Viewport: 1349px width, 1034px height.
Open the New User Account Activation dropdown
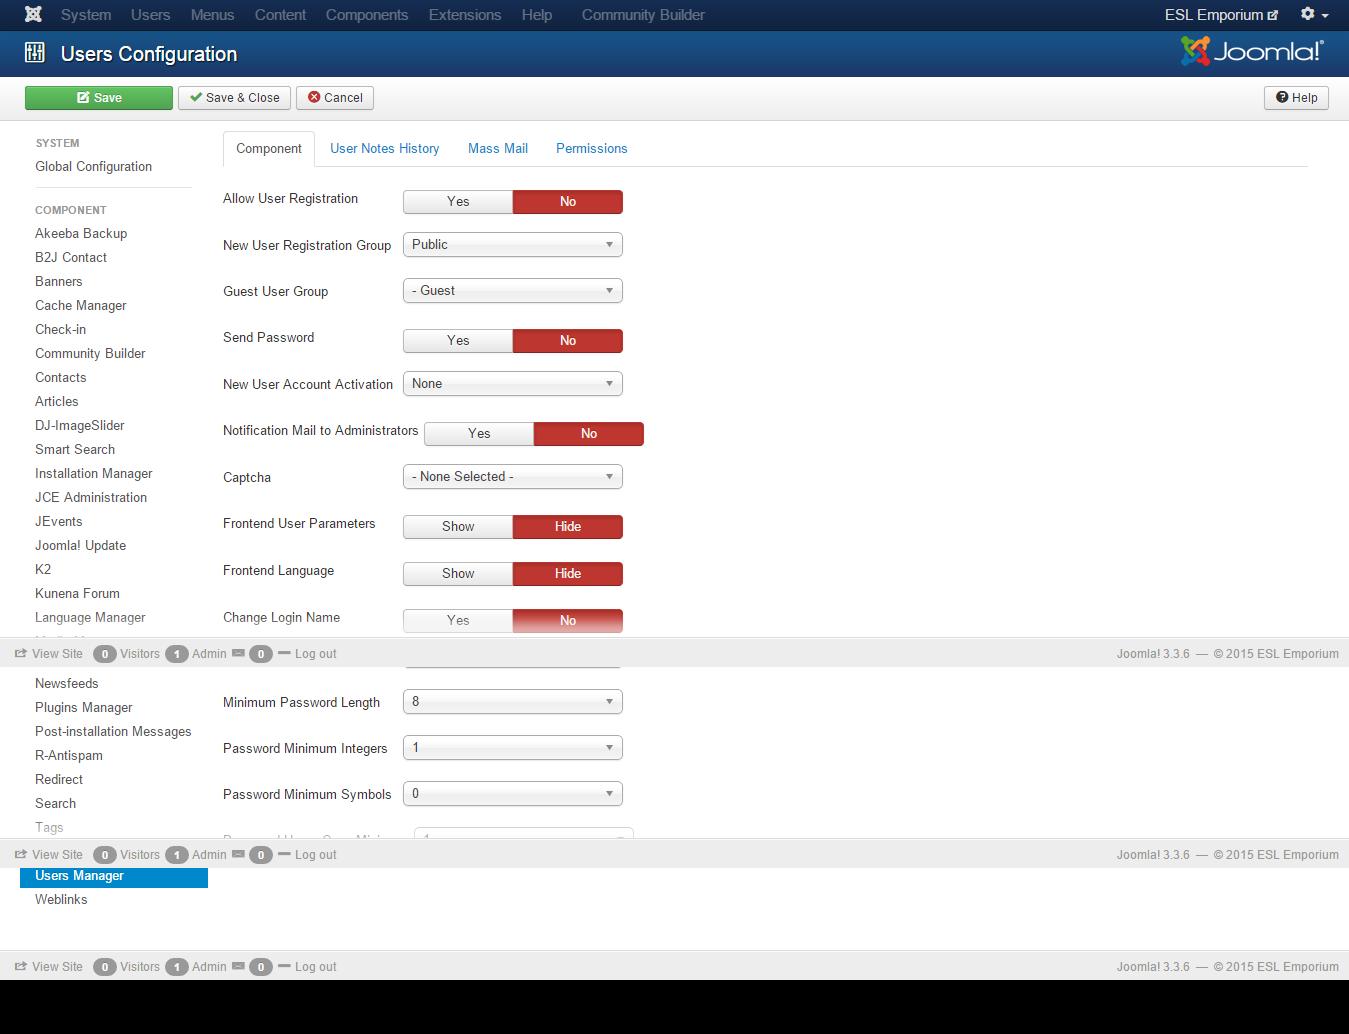[x=513, y=384]
